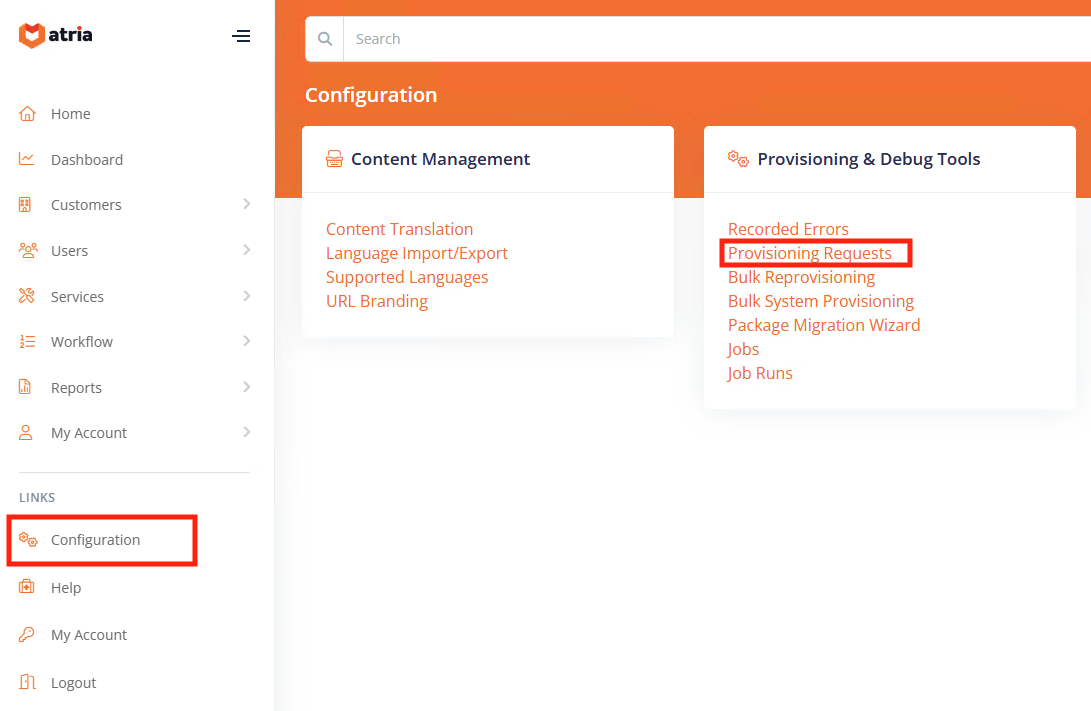
Task: Expand the Workflow submenu chevron
Action: tap(246, 341)
